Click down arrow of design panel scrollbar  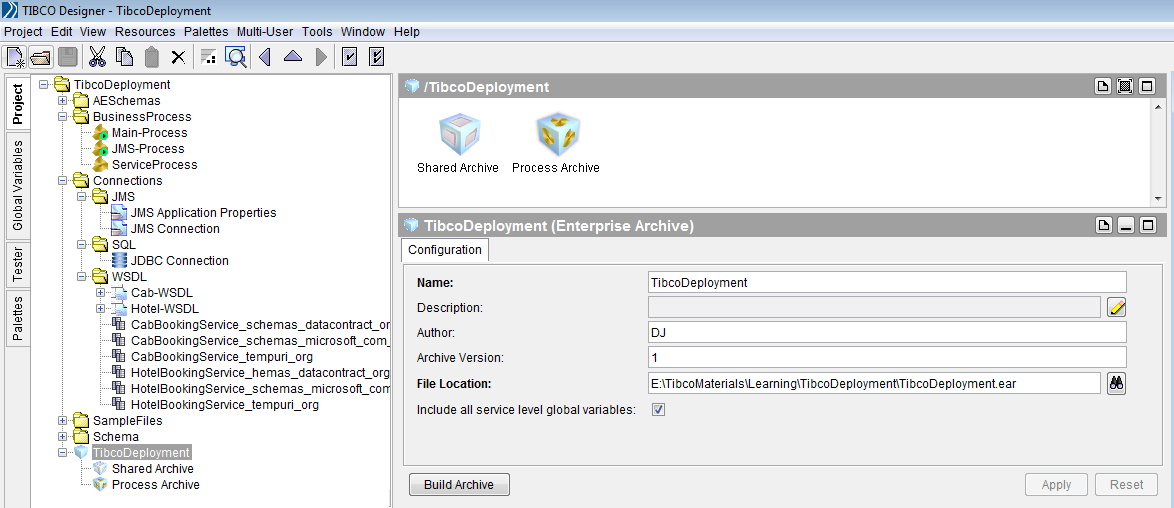[1159, 199]
